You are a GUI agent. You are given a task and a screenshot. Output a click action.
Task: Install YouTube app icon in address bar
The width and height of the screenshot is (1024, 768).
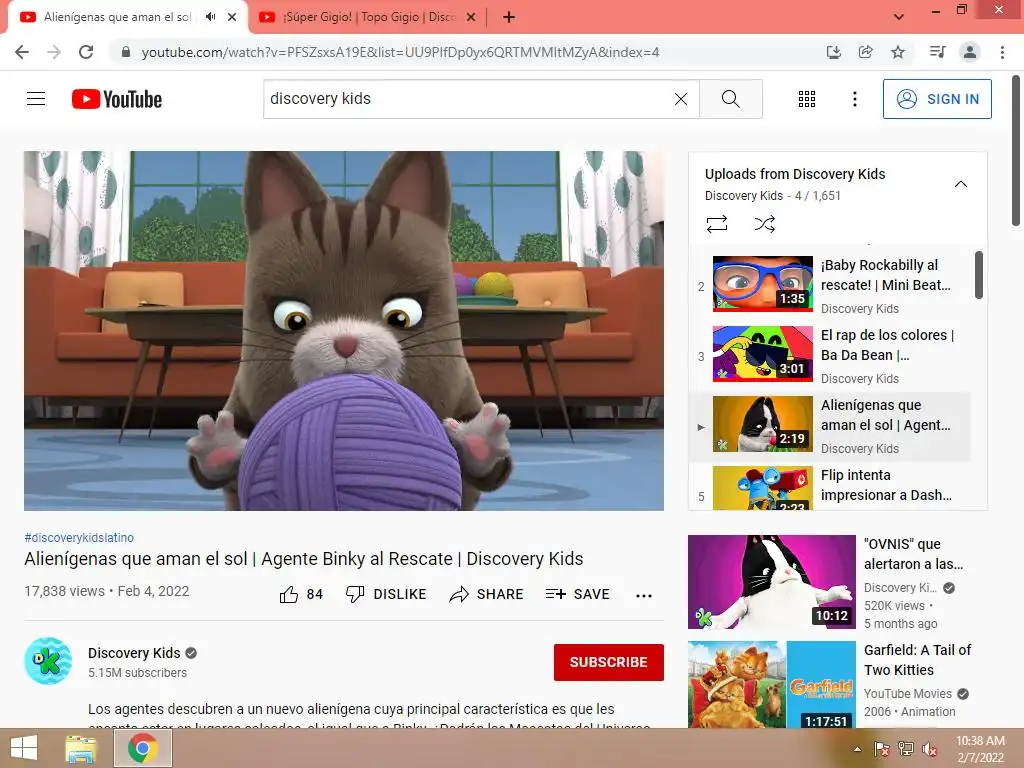pyautogui.click(x=833, y=52)
